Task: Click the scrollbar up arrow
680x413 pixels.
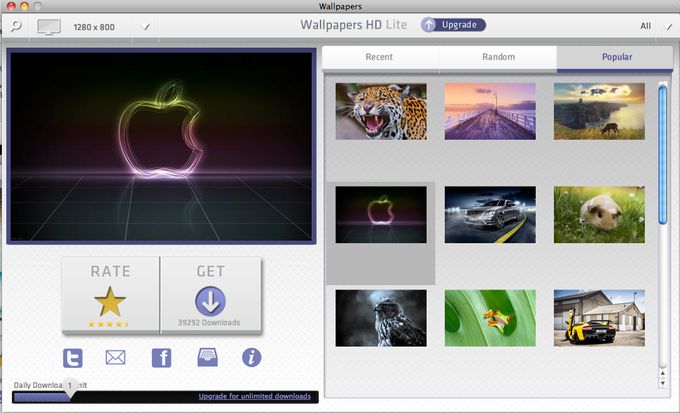Action: 662,374
